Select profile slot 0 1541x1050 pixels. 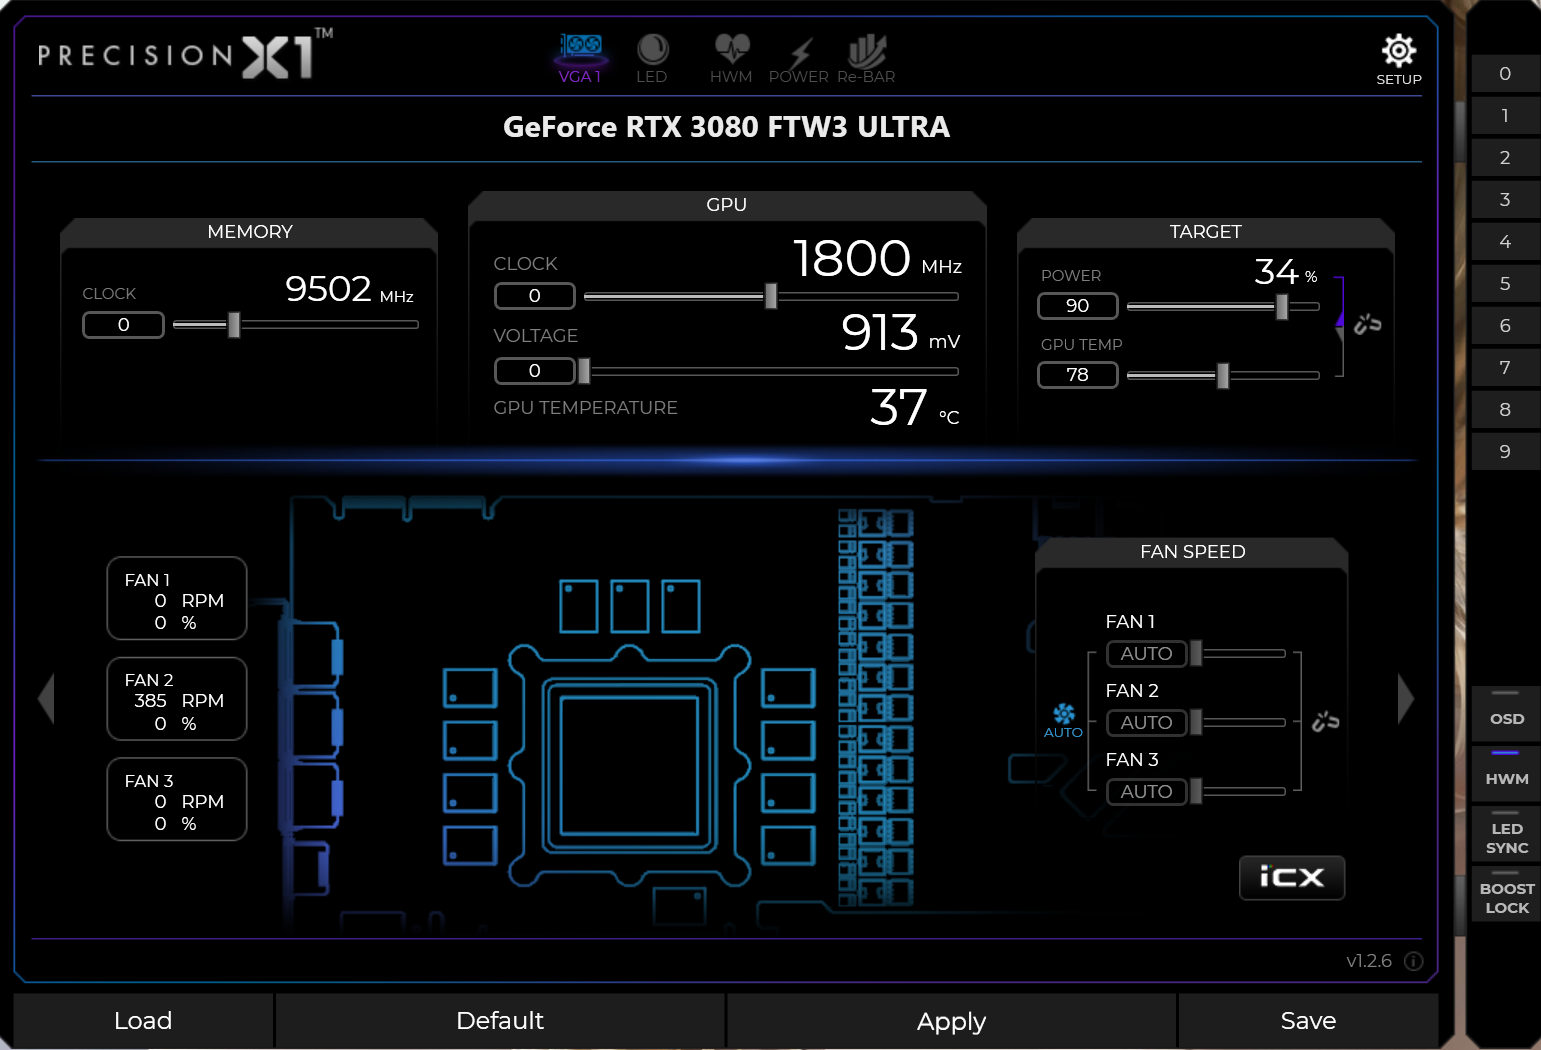(x=1505, y=74)
